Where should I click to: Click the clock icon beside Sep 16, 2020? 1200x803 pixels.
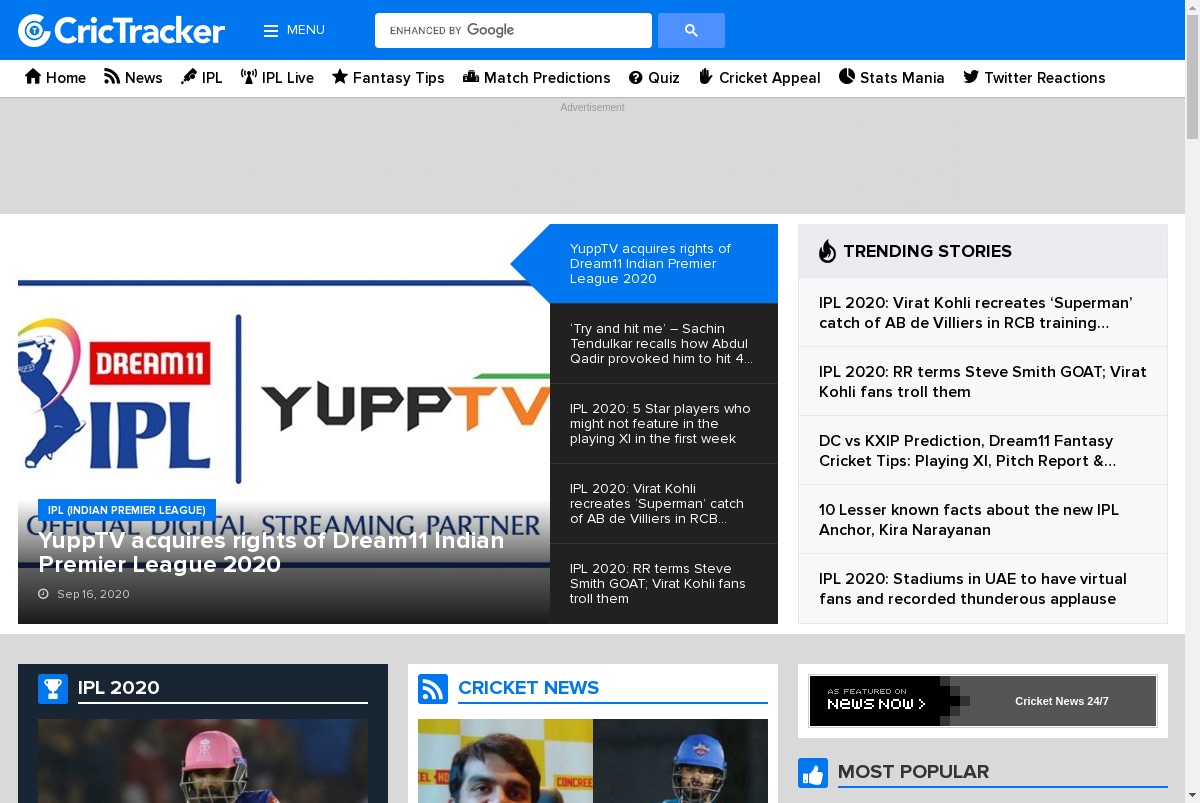pos(43,594)
